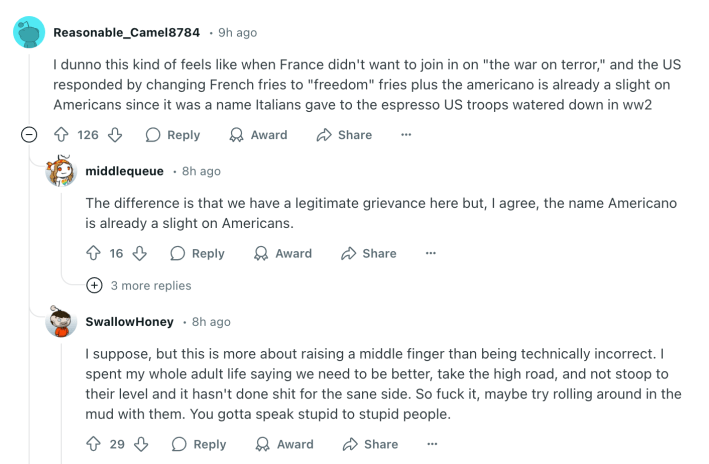Reply to SwallowHoney's comment

[x=198, y=444]
